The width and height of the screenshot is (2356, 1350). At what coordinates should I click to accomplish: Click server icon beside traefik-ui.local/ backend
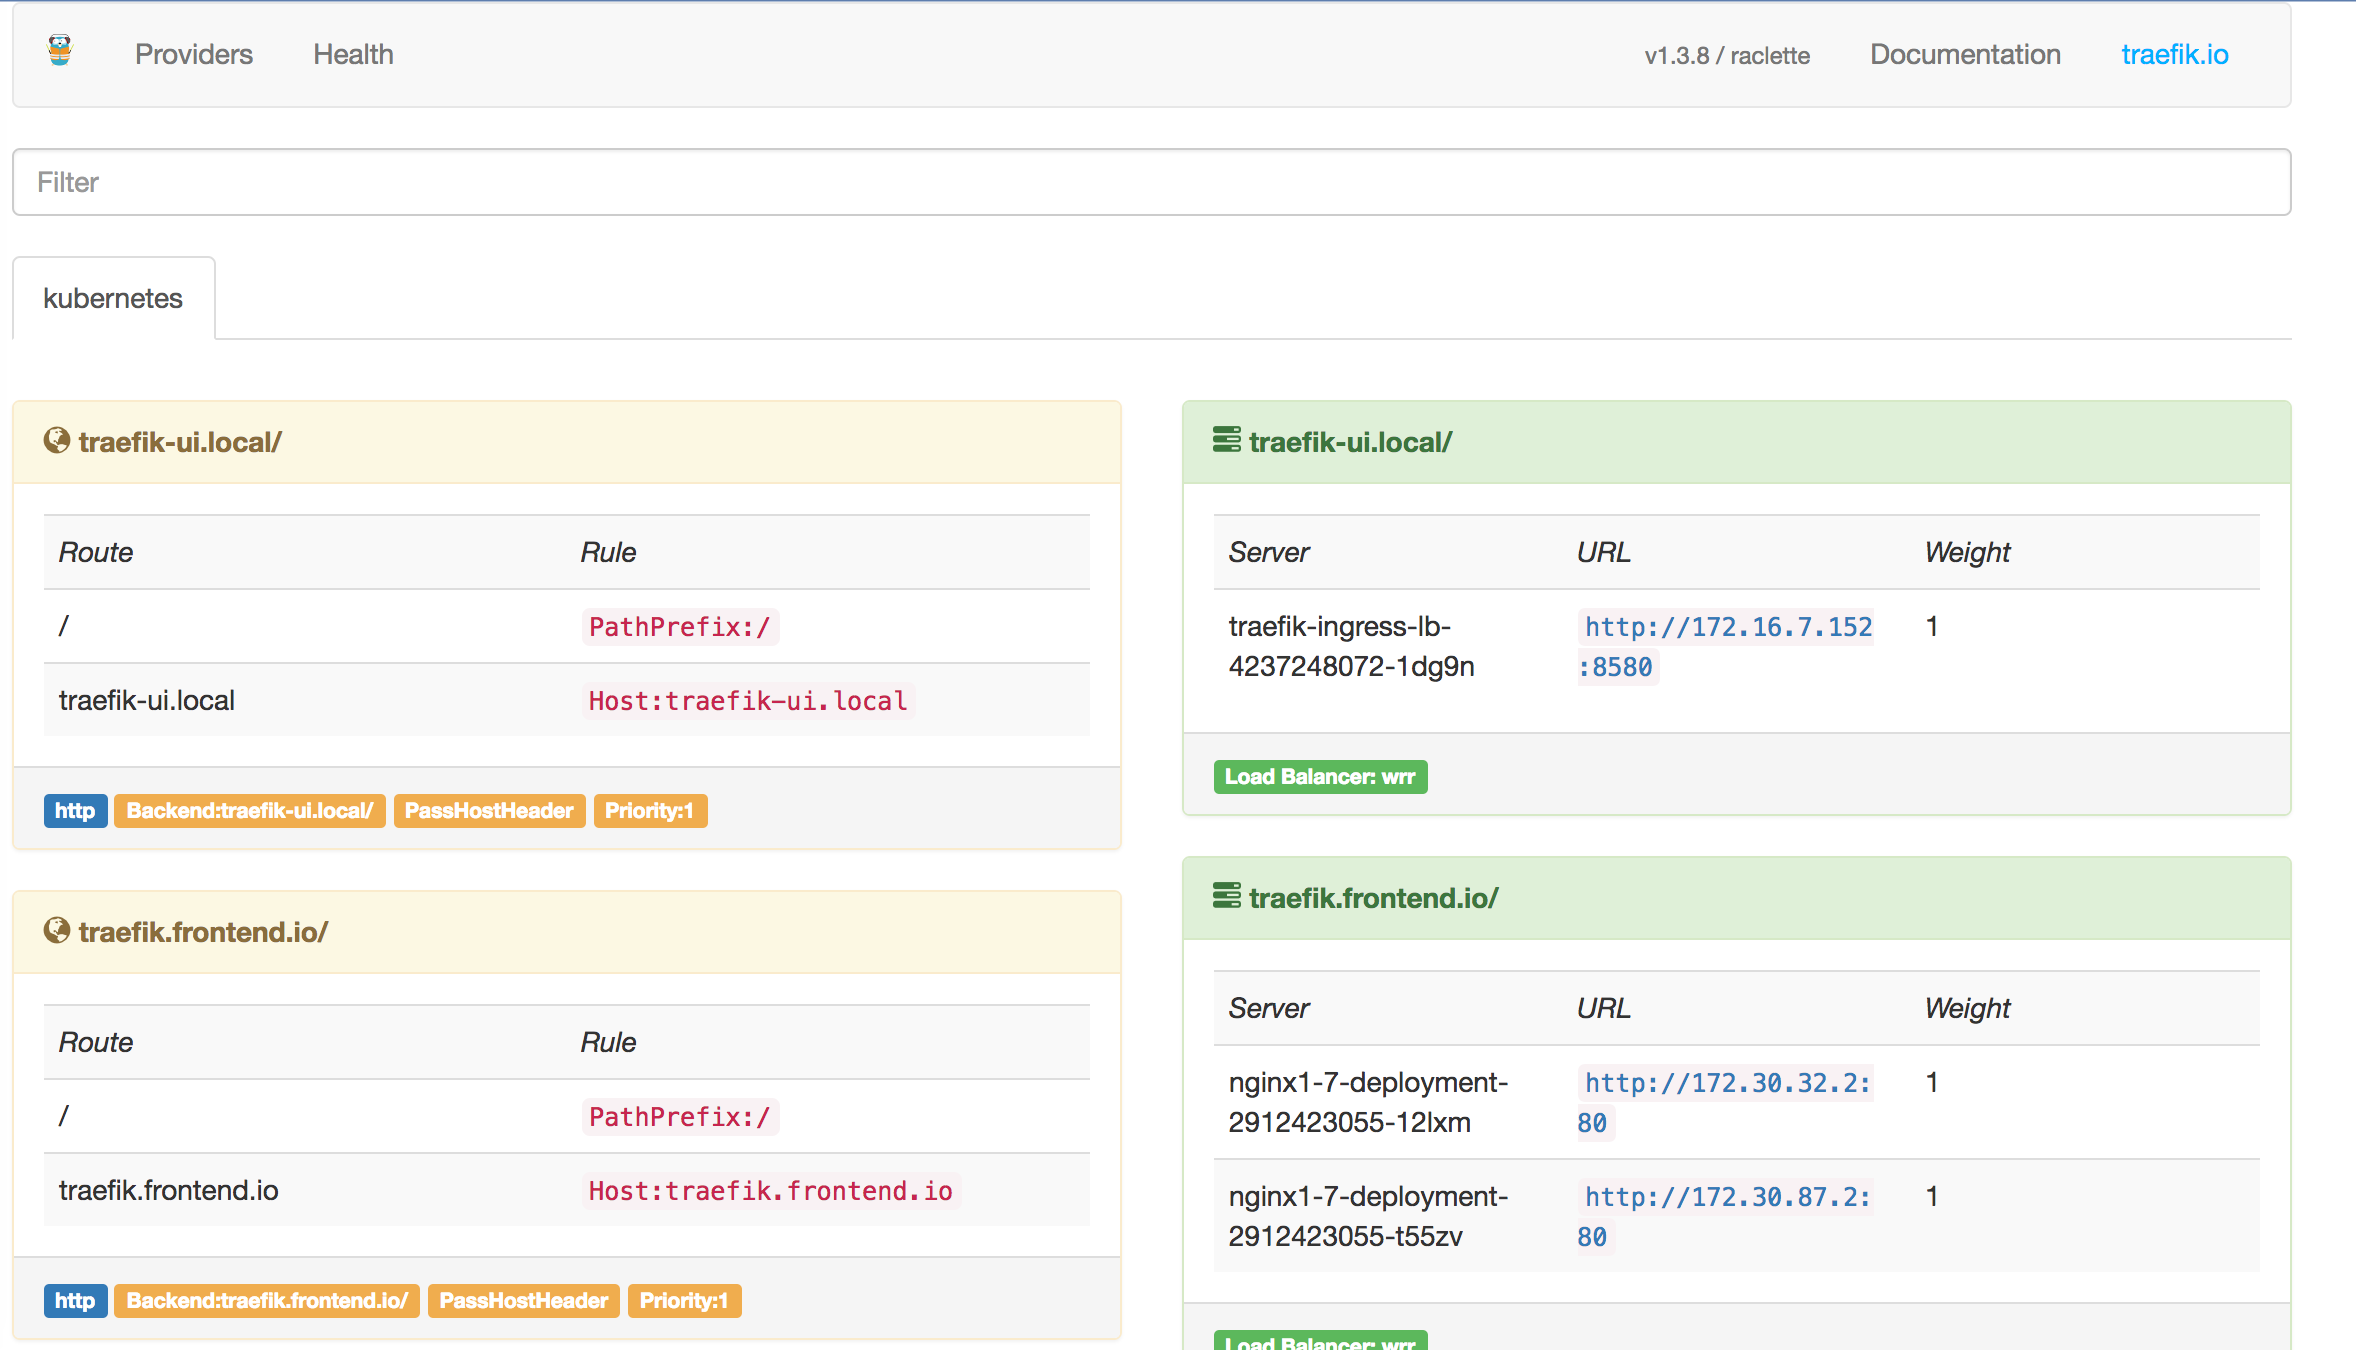[1226, 439]
